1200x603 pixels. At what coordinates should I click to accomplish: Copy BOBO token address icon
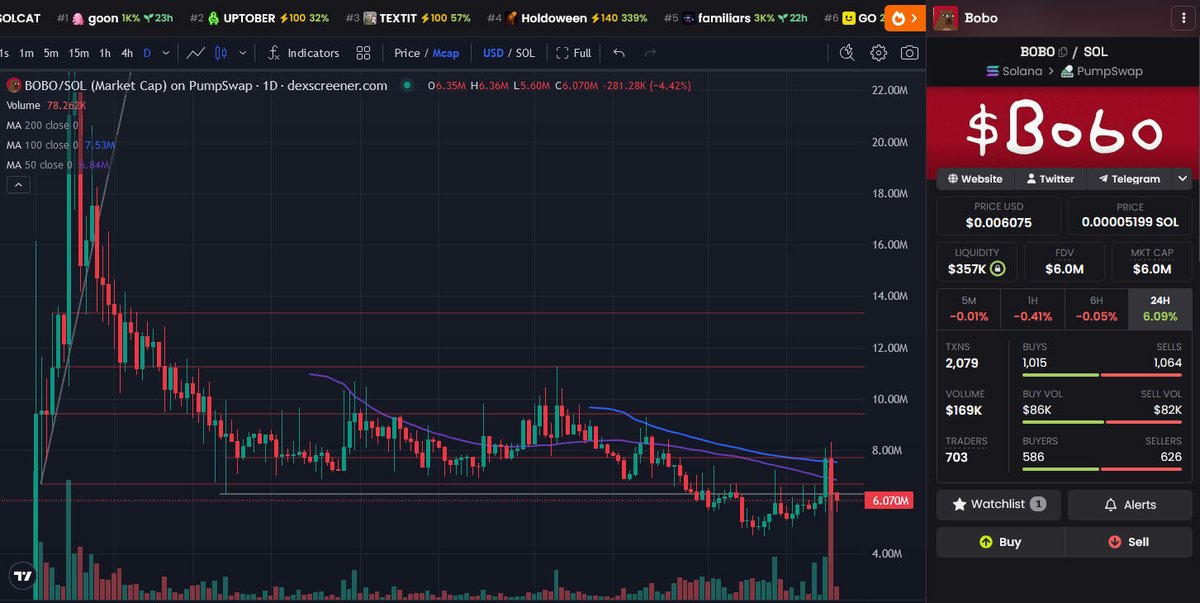tap(1062, 52)
